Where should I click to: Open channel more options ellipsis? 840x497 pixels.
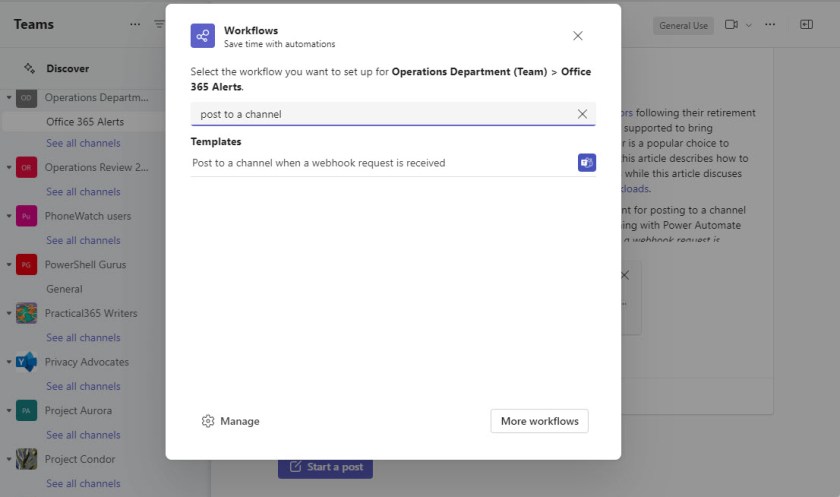click(770, 25)
